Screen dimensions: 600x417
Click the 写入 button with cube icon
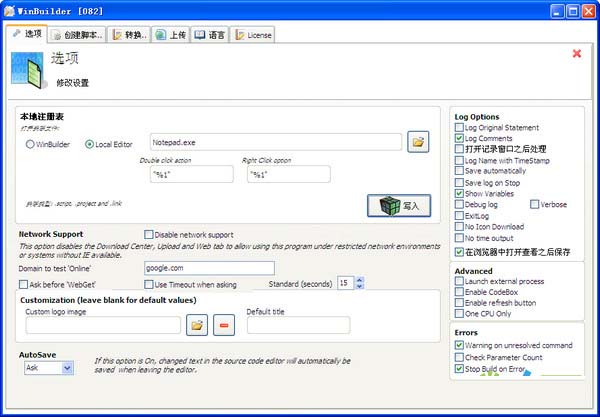click(x=399, y=206)
